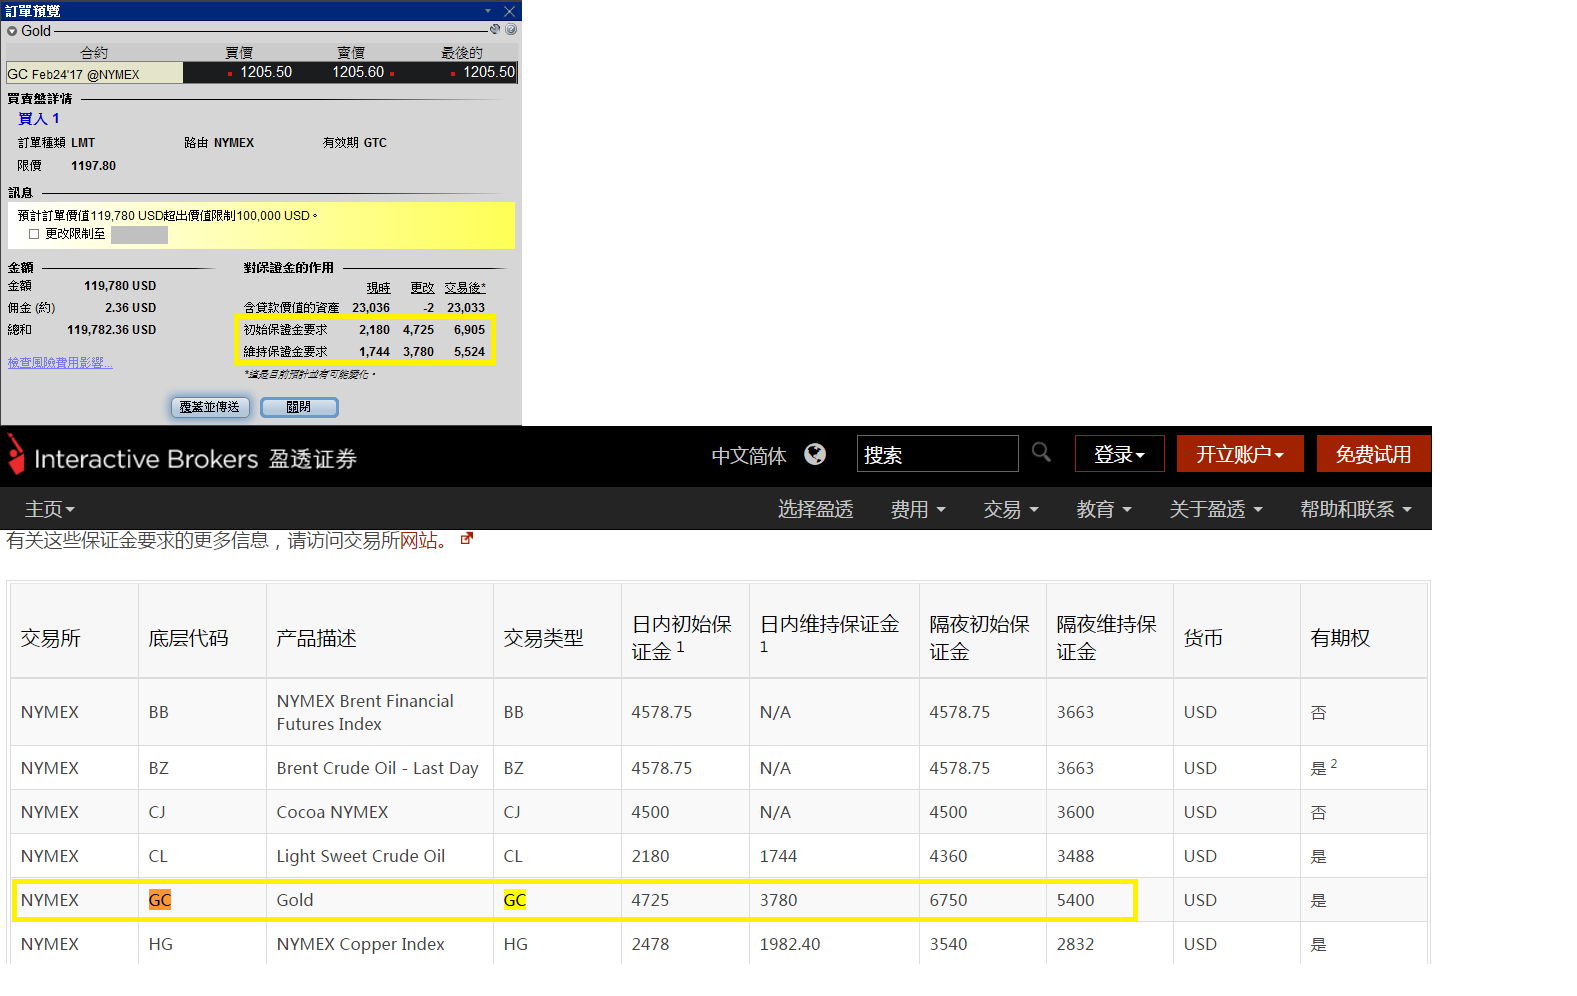Click the 賣價 ask price 1205.60
Viewport: 1577px width, 996px height.
tap(358, 72)
